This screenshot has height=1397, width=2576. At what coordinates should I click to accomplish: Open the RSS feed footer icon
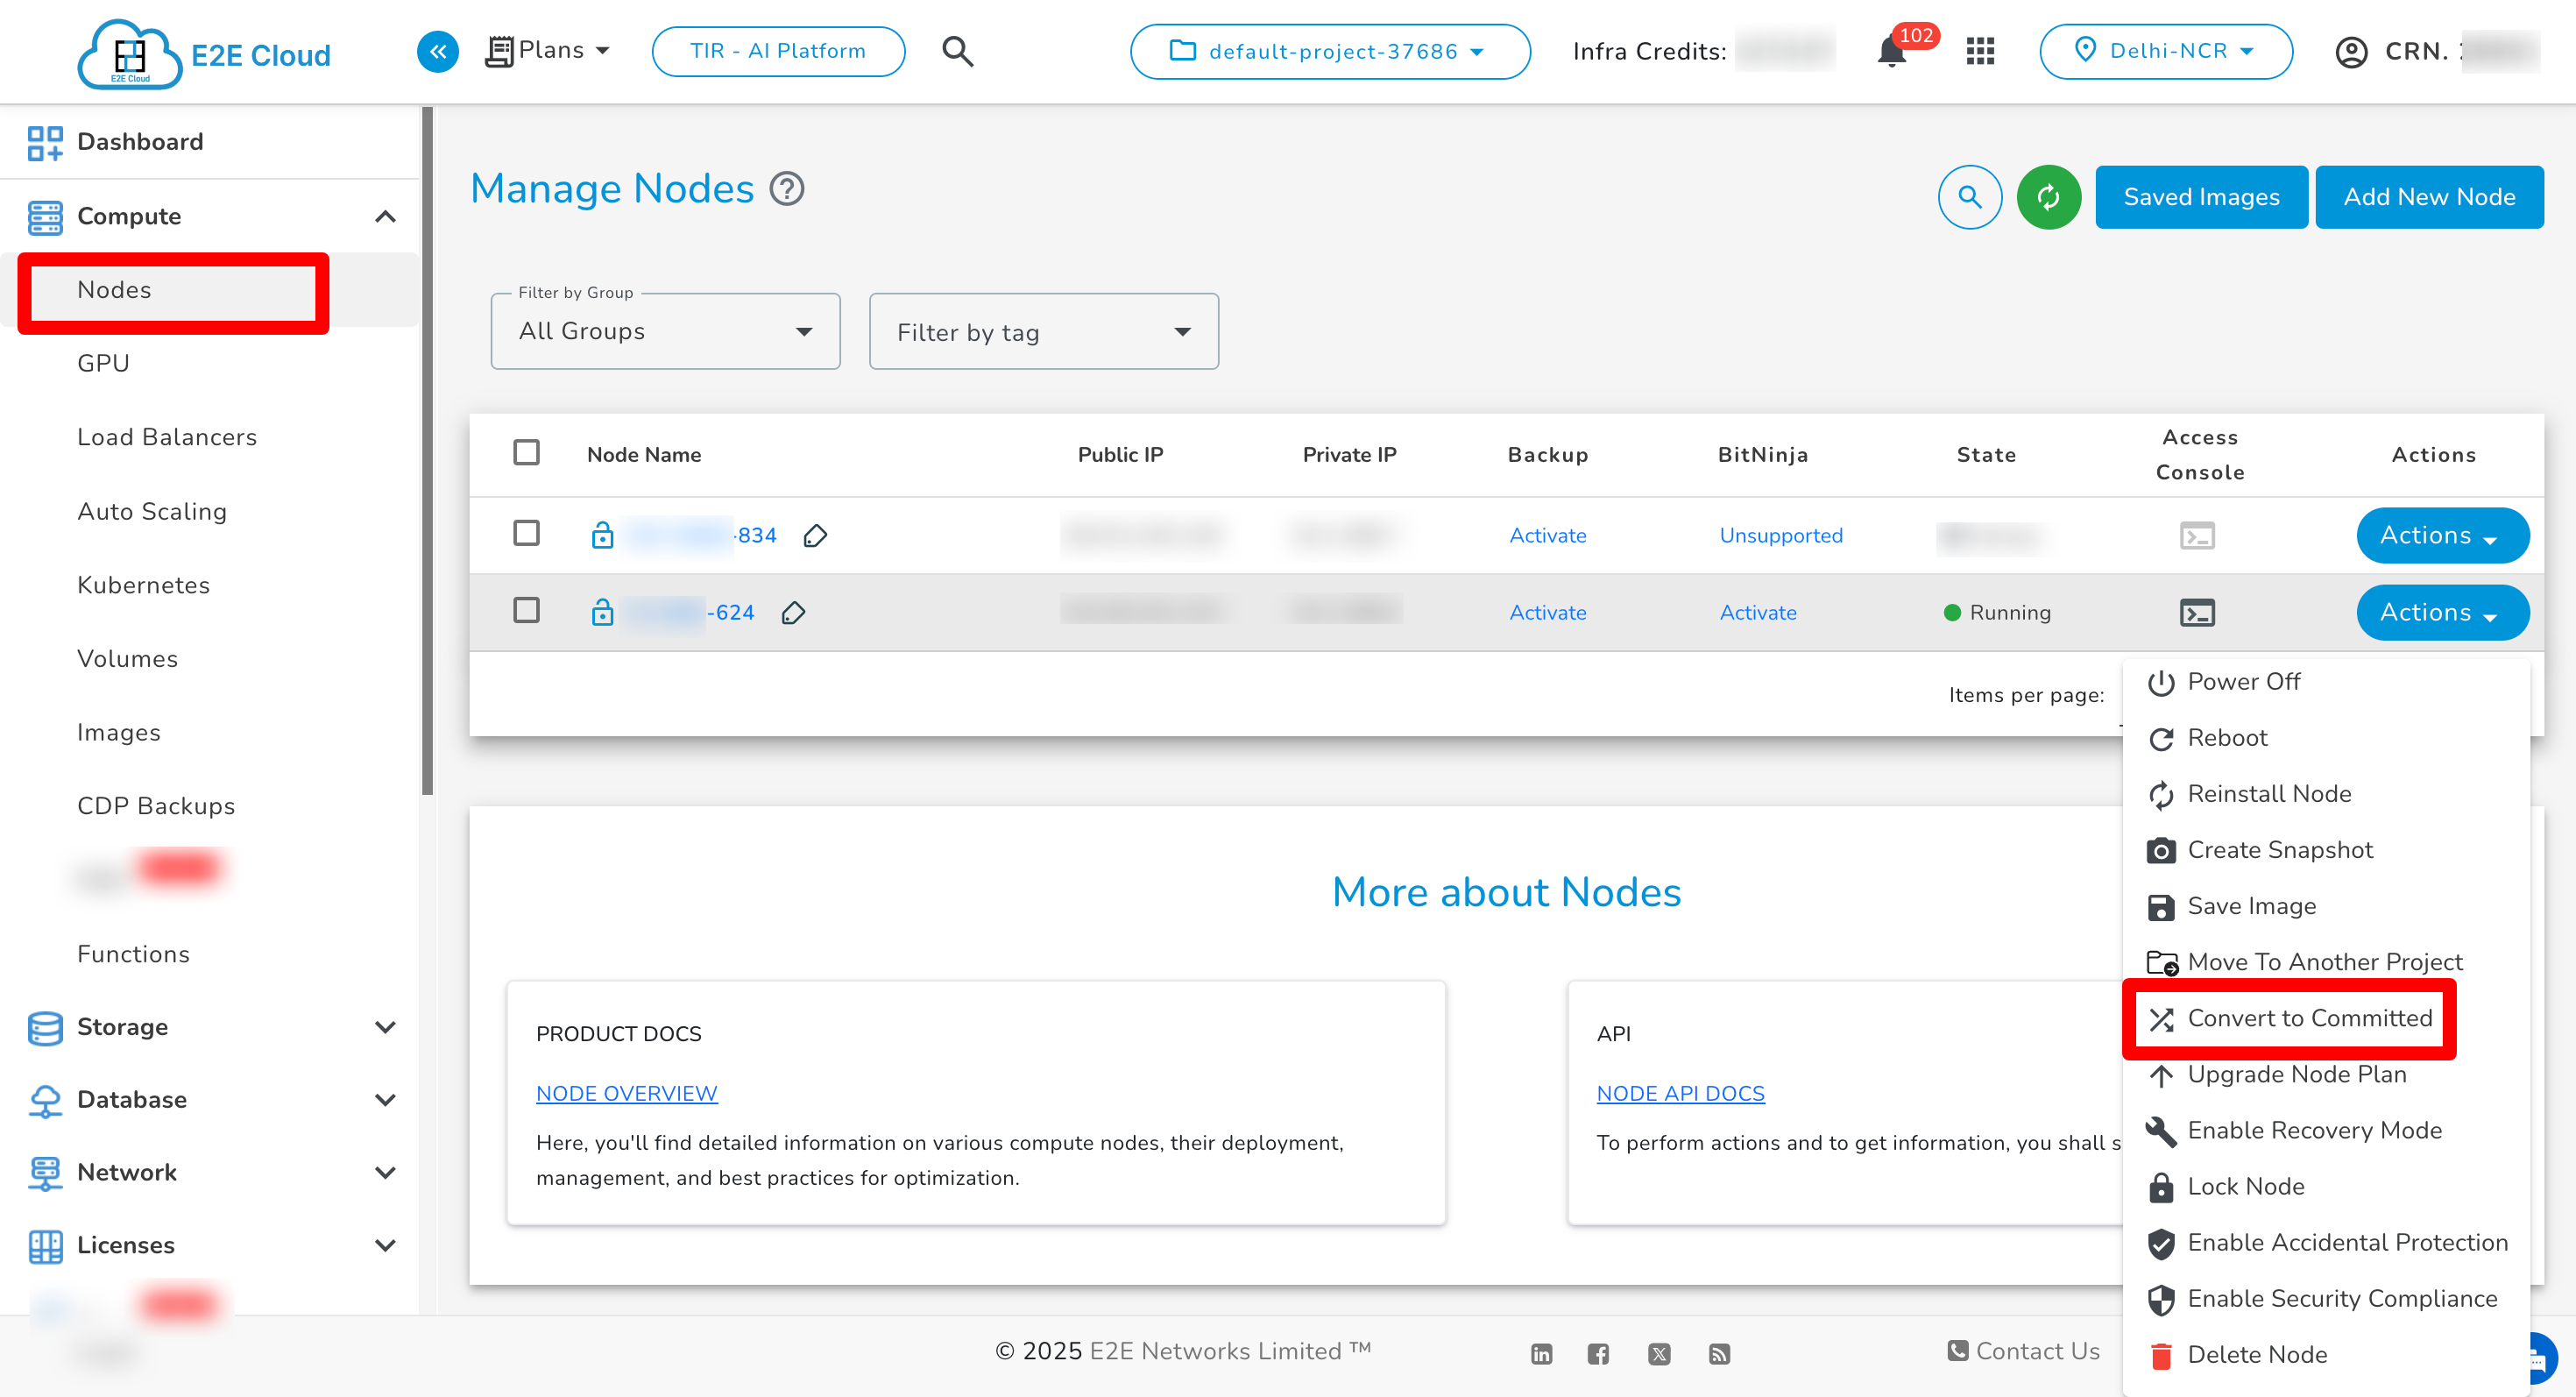pyautogui.click(x=1719, y=1354)
